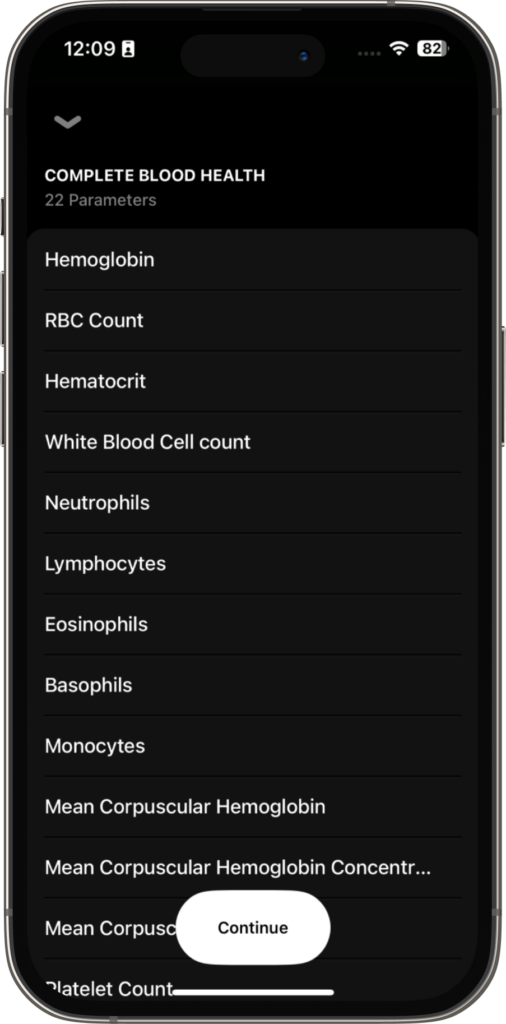Tap Mean Corpuscular Hemoglobin row
Screen dimensions: 506x1024
coord(253,807)
